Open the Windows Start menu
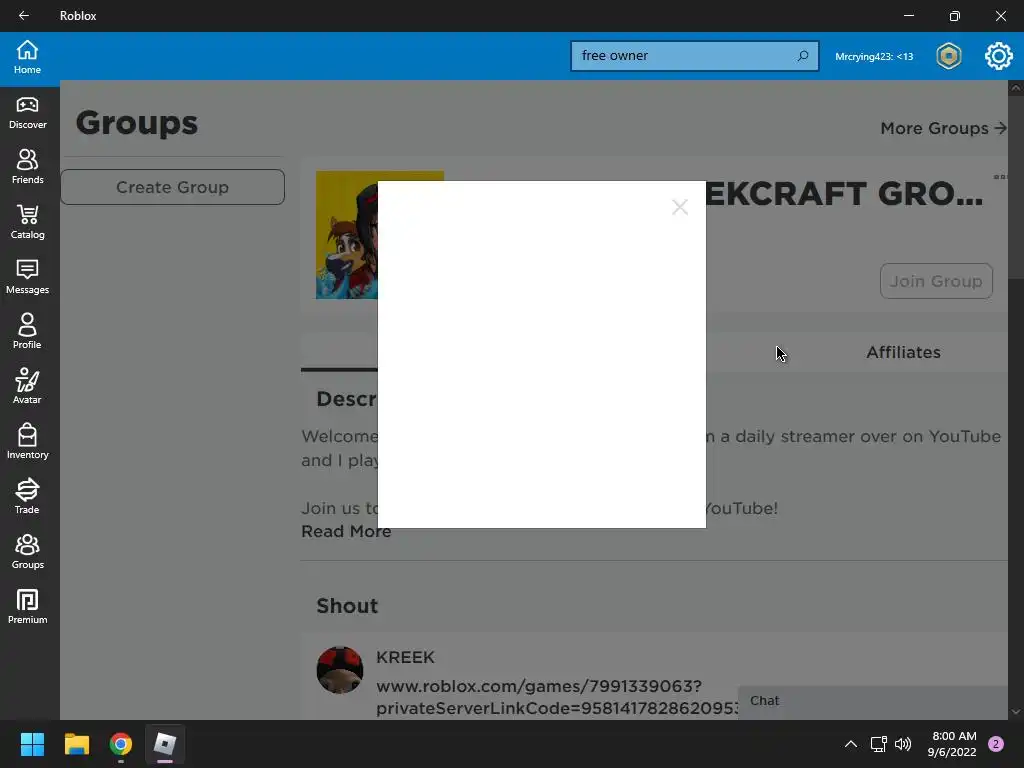The height and width of the screenshot is (768, 1024). (32, 744)
